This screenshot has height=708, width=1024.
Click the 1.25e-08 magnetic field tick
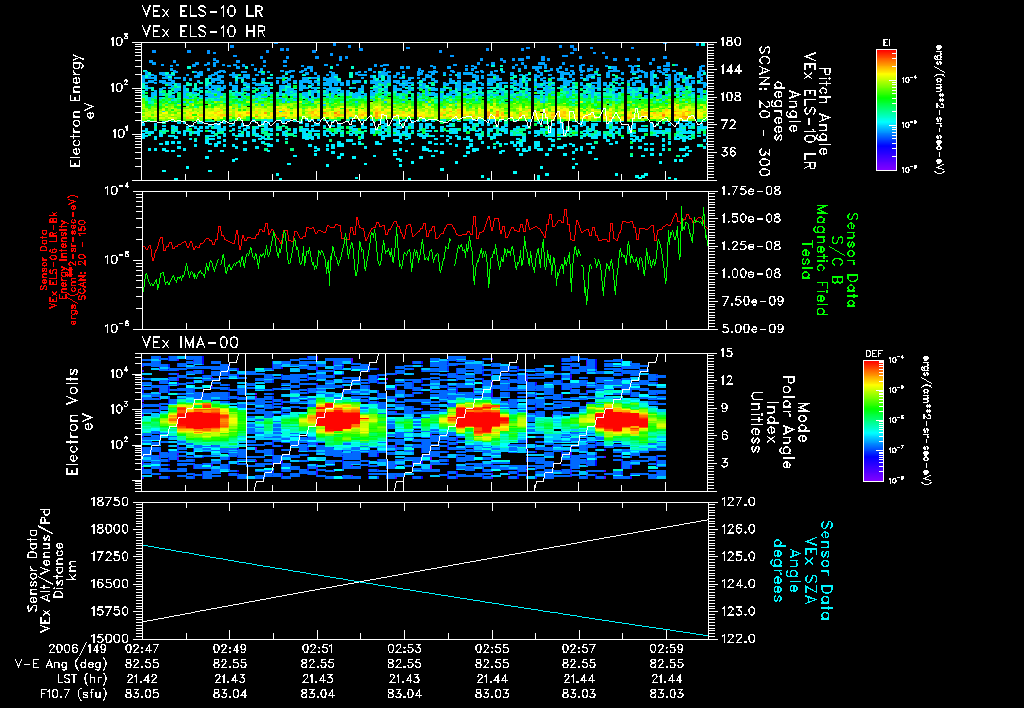[x=751, y=246]
